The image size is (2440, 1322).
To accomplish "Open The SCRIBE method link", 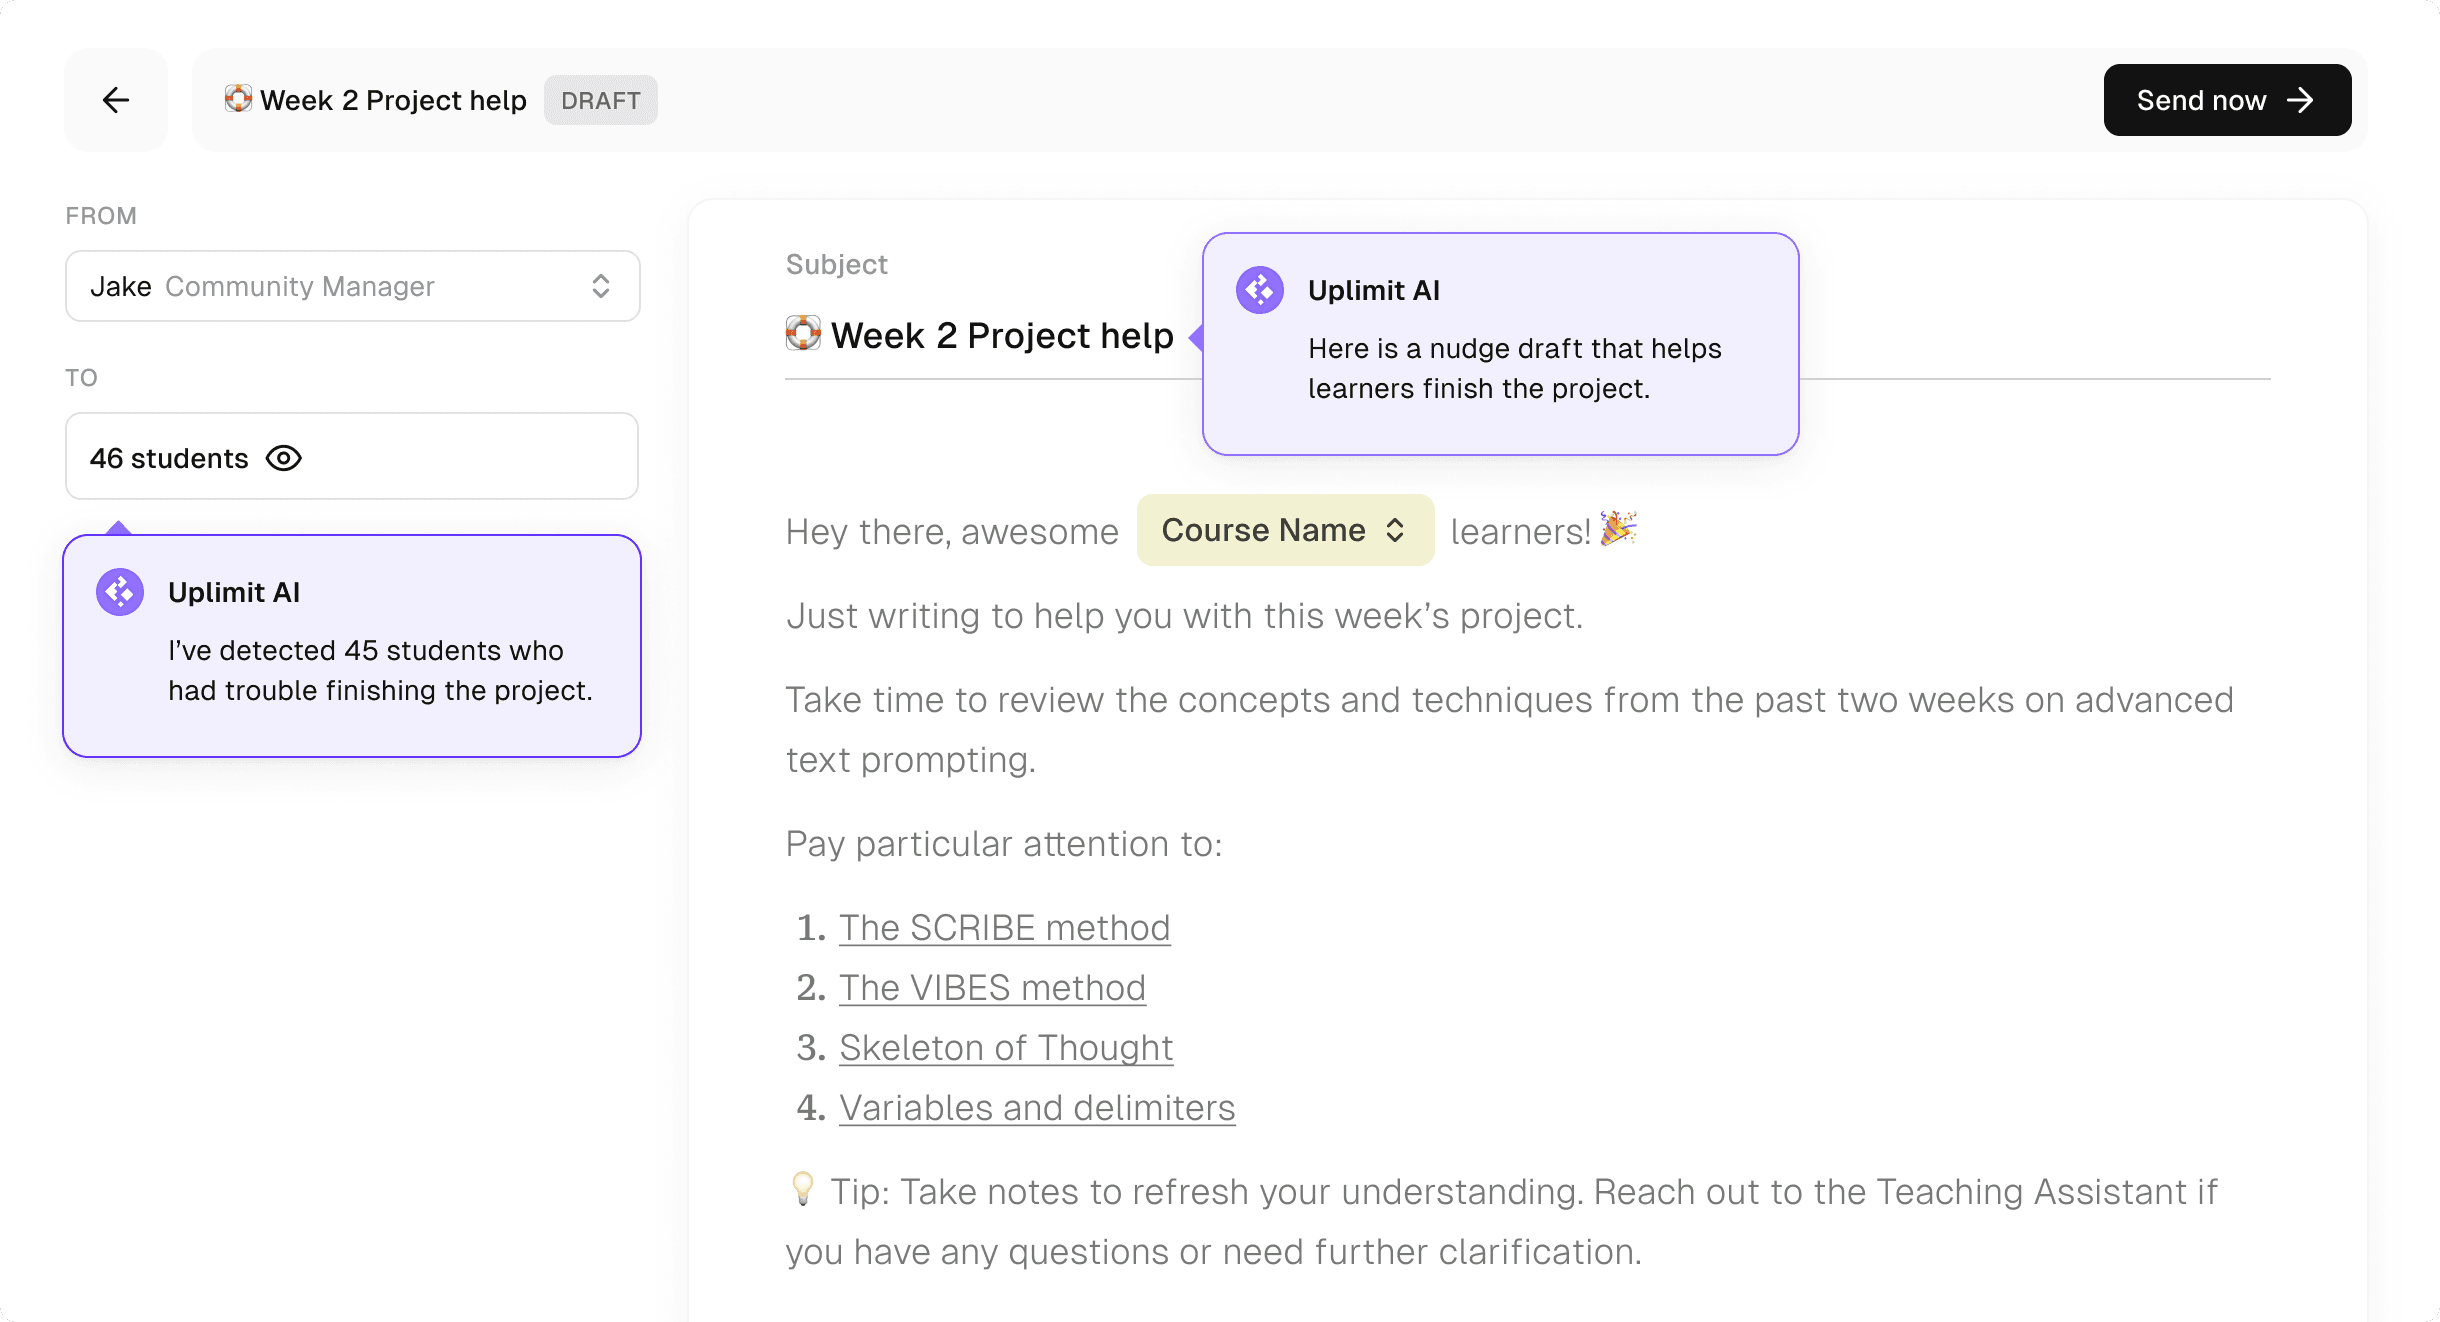I will pyautogui.click(x=1004, y=927).
